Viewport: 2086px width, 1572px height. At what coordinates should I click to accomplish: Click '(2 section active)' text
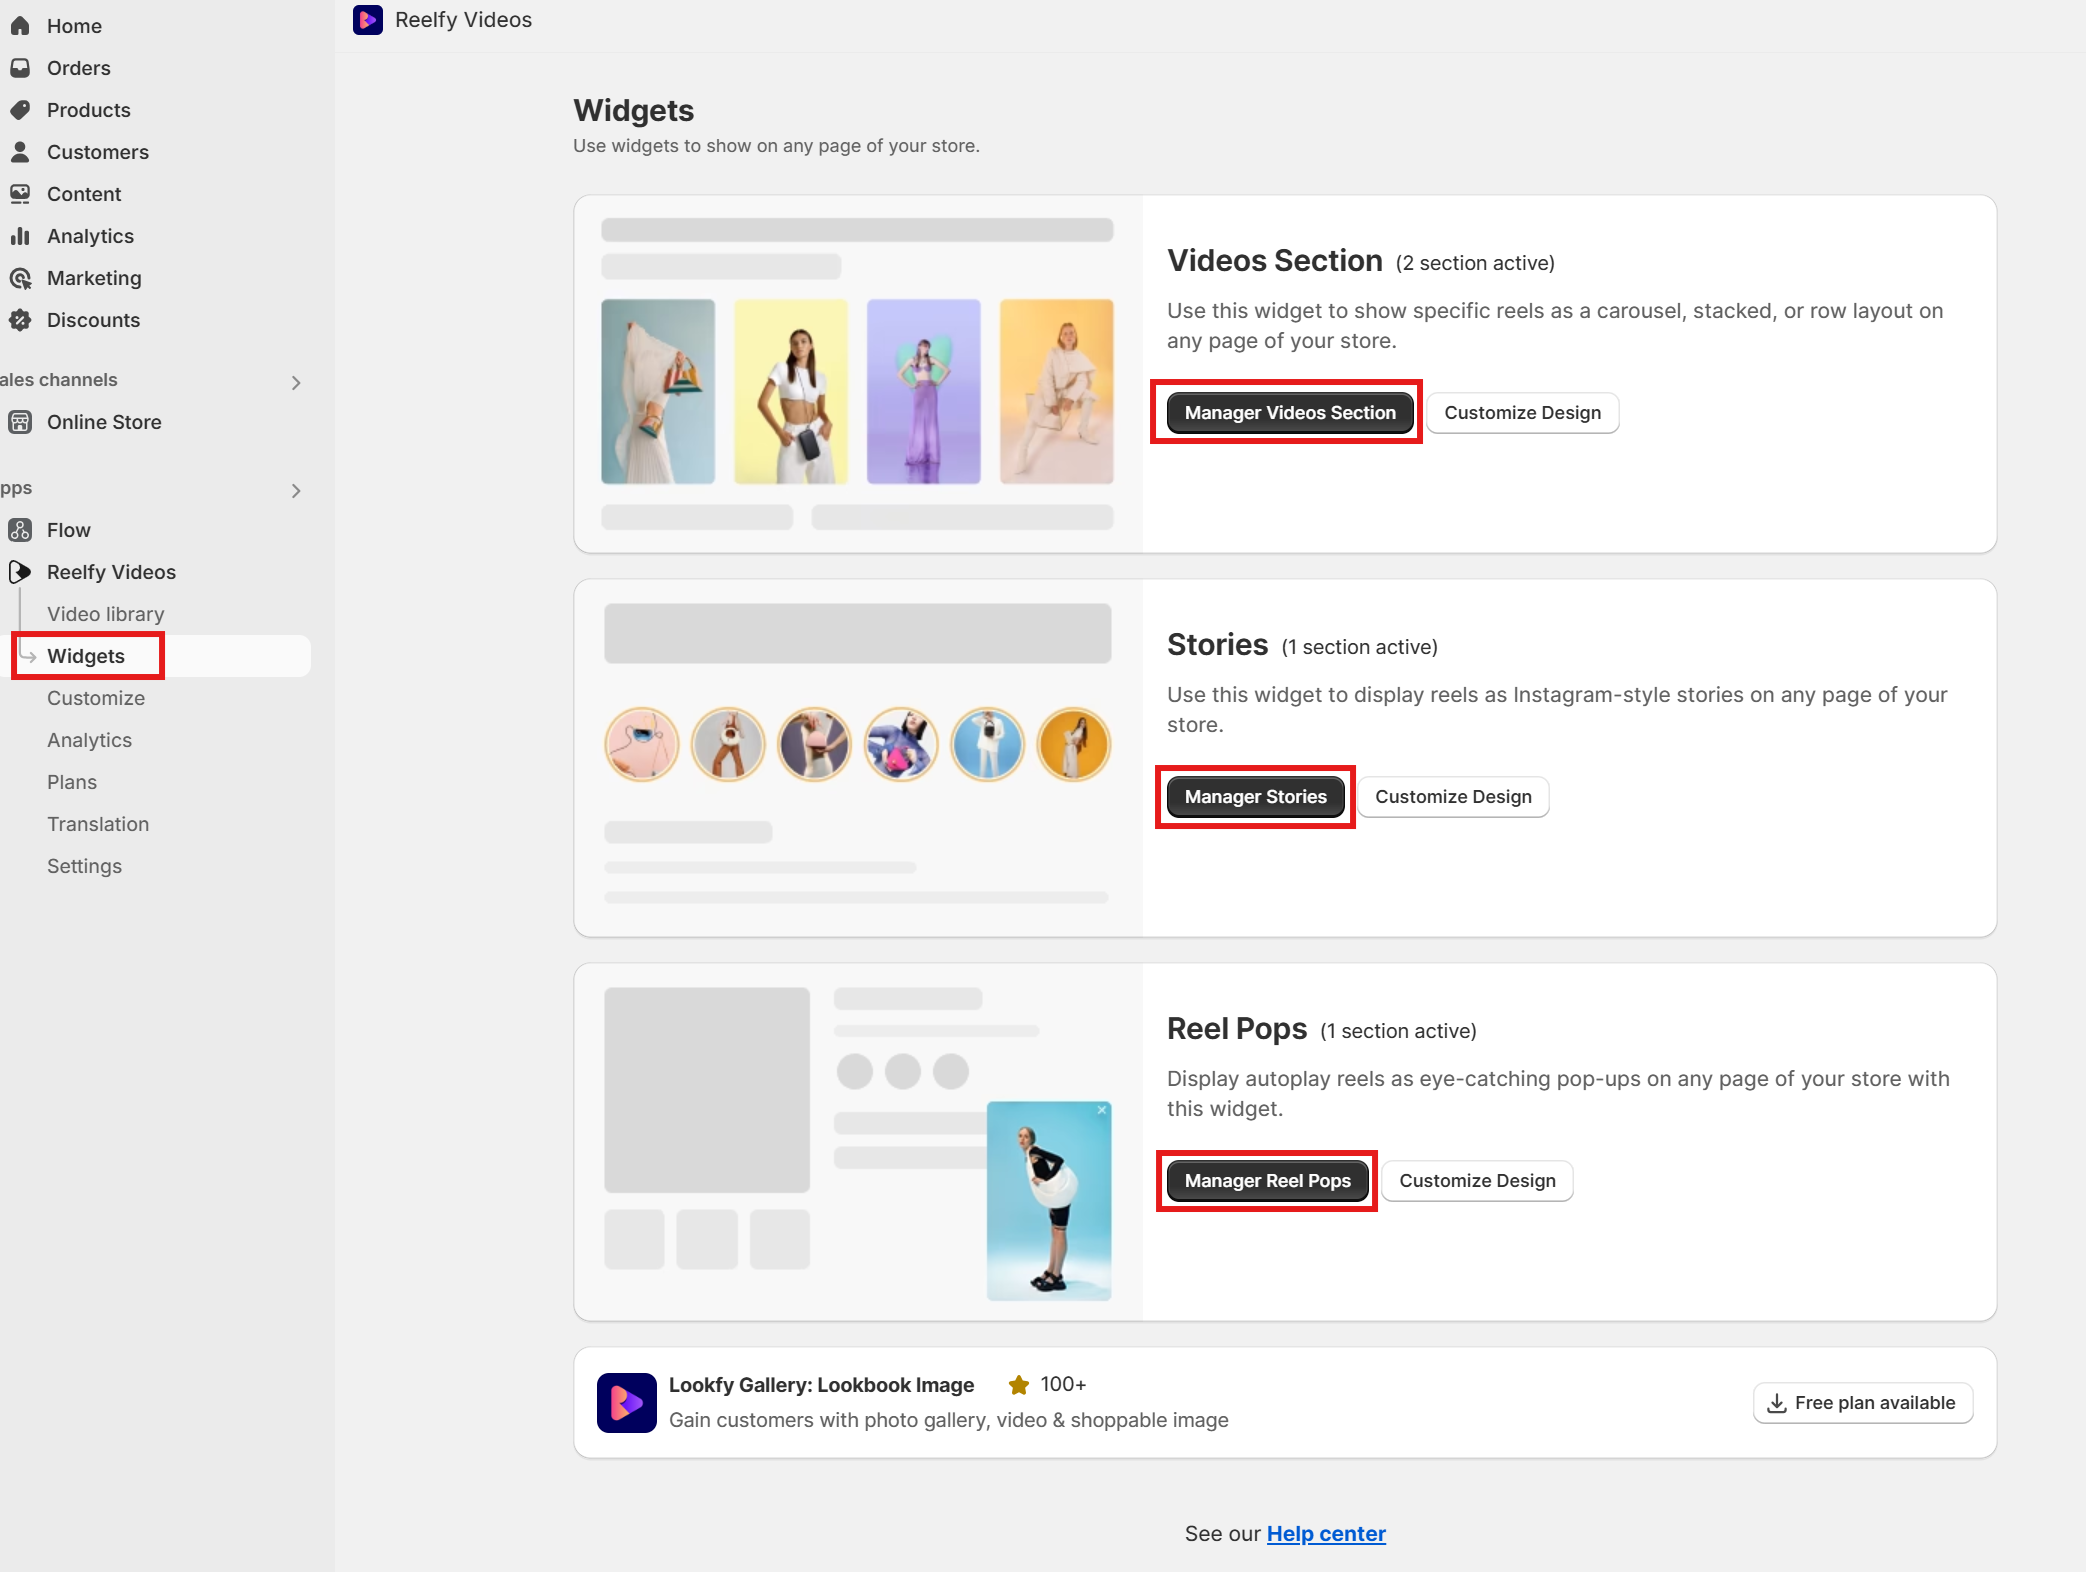click(x=1475, y=263)
